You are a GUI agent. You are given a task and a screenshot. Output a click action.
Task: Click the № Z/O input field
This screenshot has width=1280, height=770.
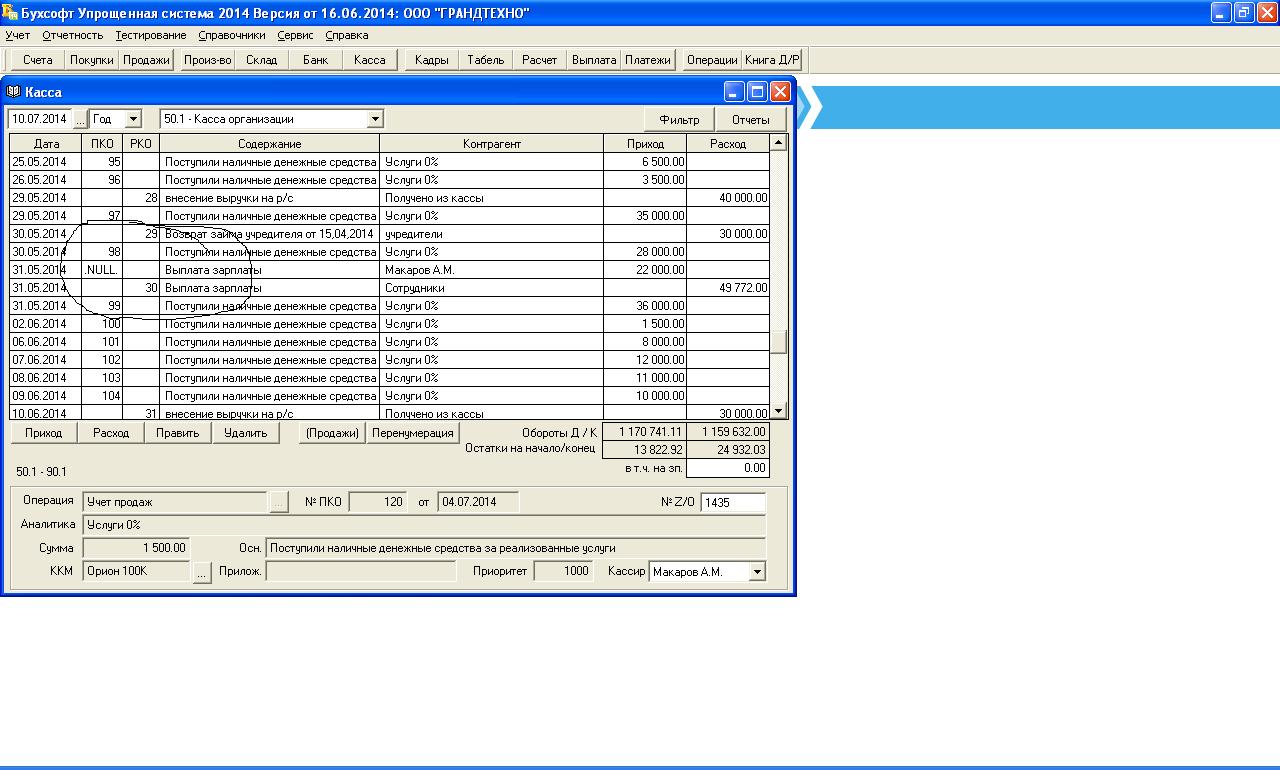click(x=732, y=503)
